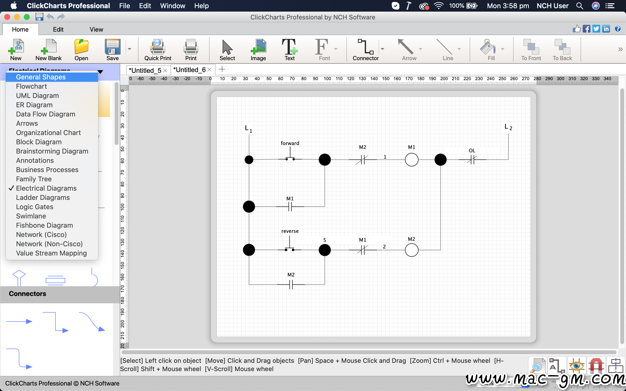Click the To Back icon
Viewport: 626px width, 391px height.
click(x=562, y=50)
